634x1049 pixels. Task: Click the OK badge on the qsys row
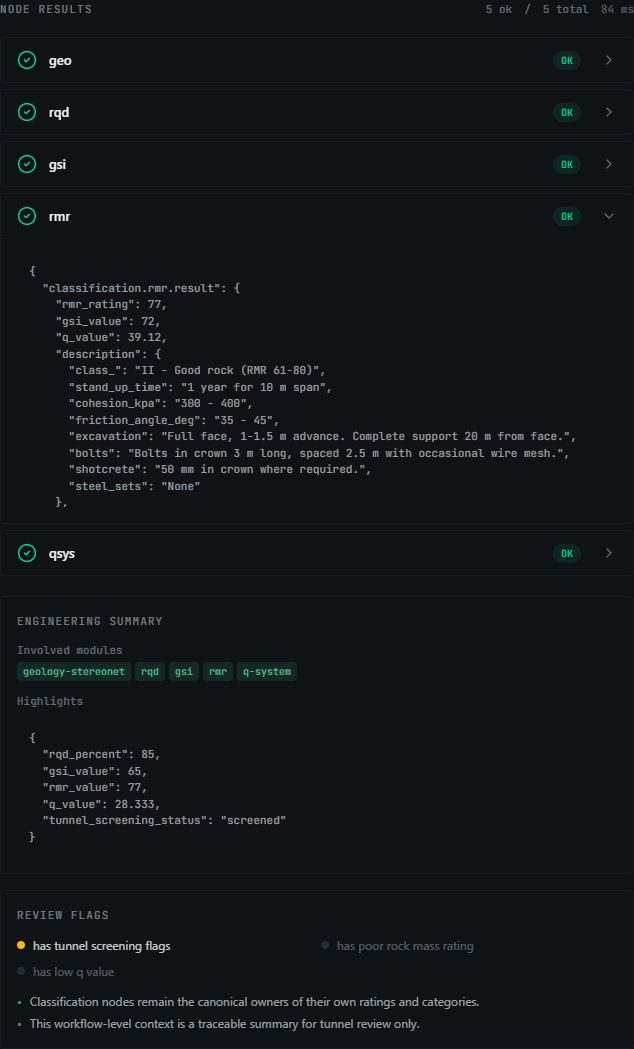click(566, 553)
